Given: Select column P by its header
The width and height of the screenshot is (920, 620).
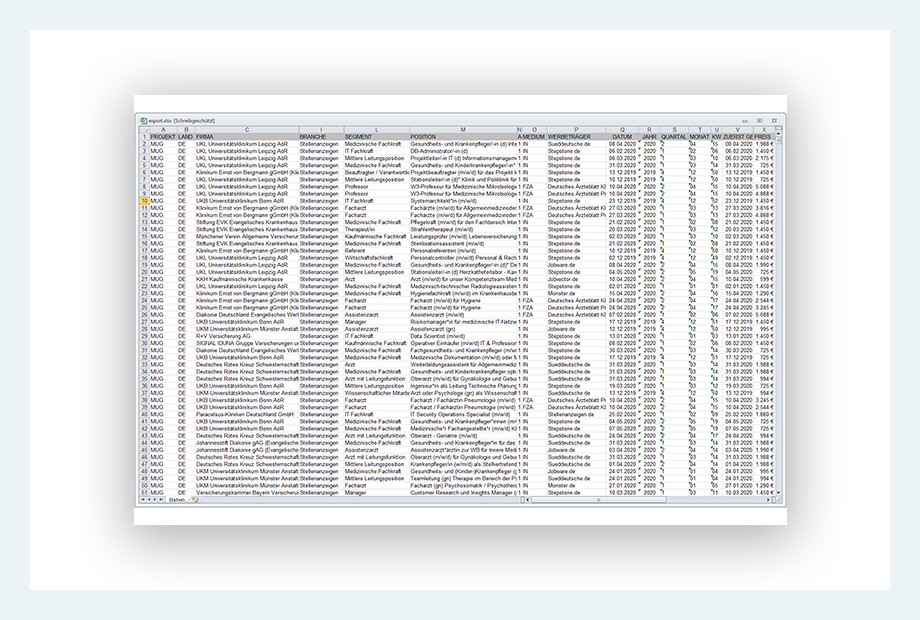Looking at the screenshot, I should point(576,130).
